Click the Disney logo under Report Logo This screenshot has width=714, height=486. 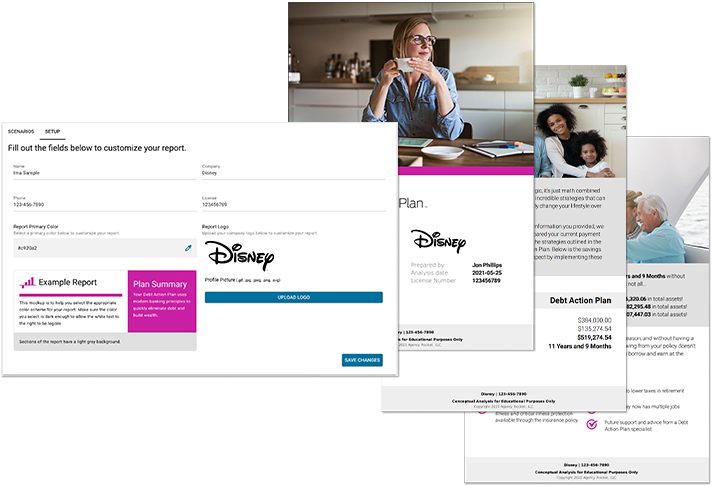point(240,255)
